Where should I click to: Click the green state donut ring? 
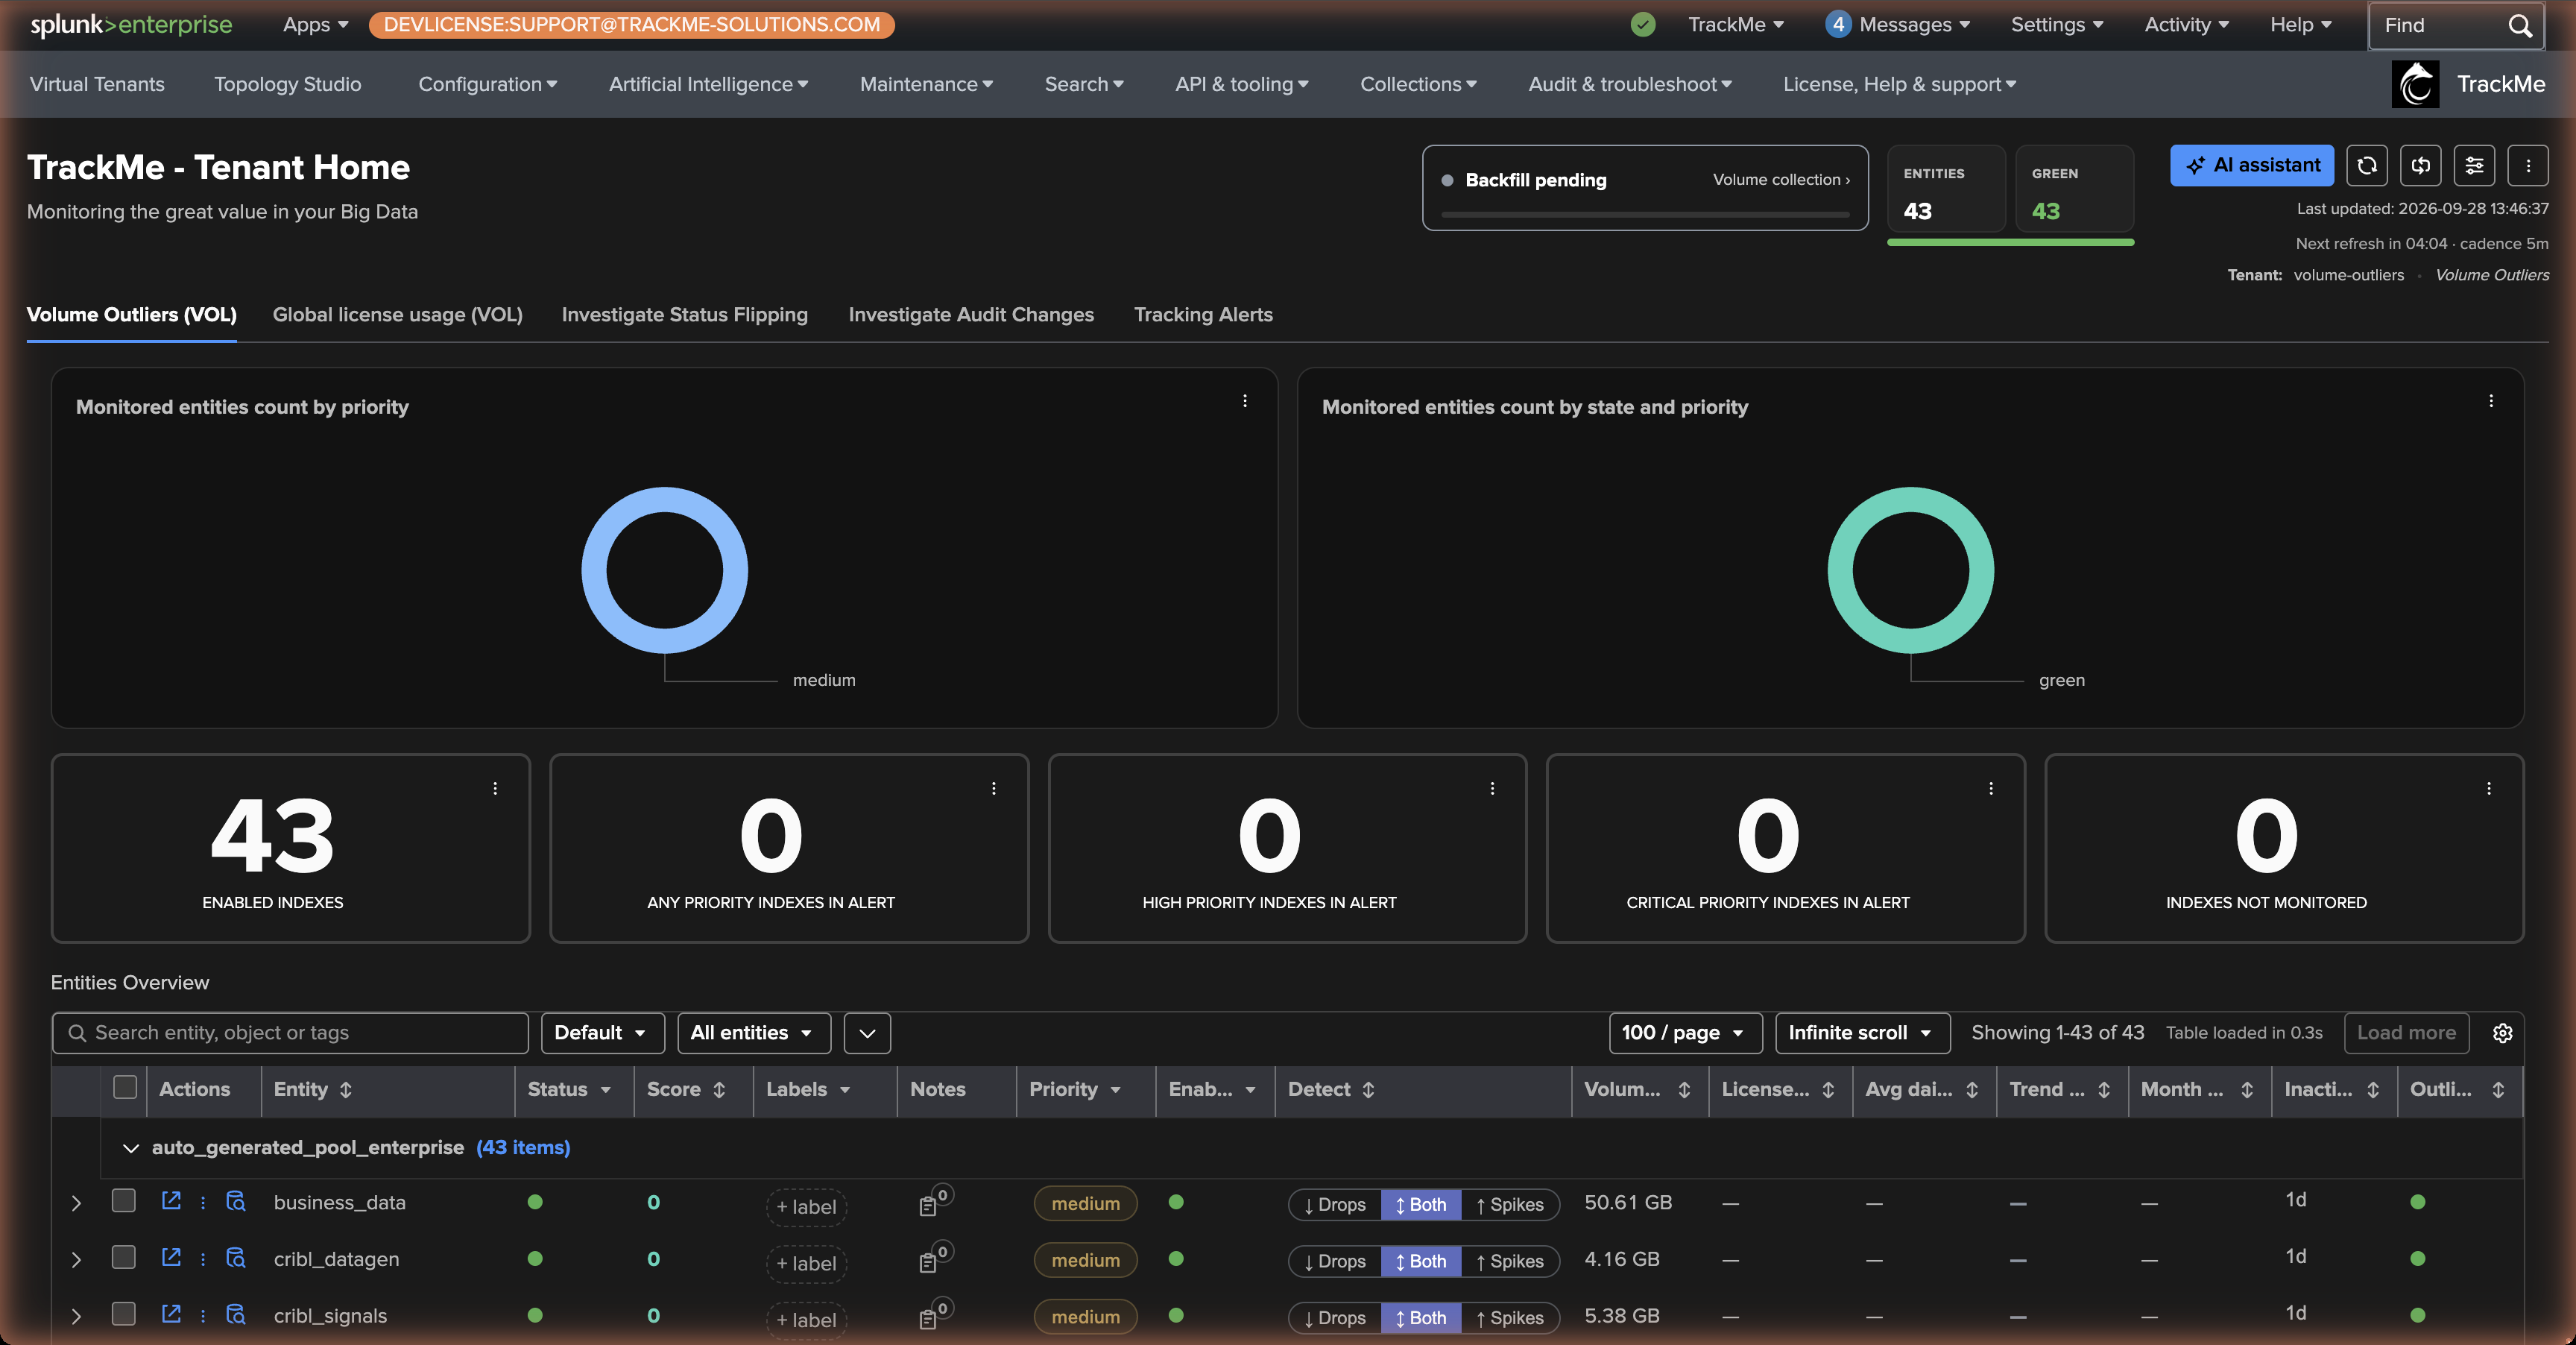pos(1911,497)
